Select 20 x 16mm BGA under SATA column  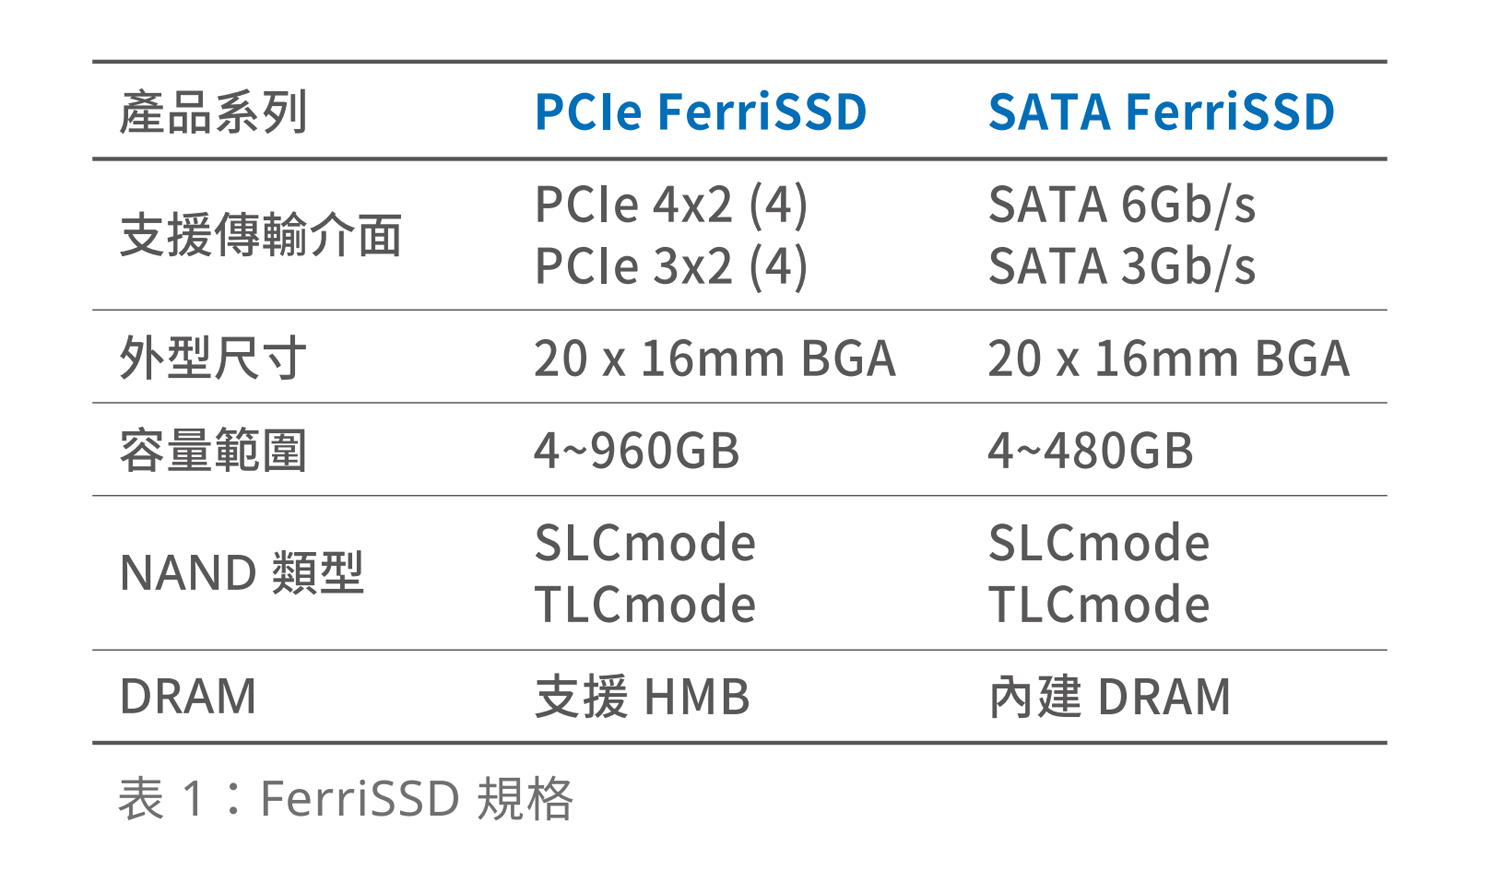(x=1168, y=358)
